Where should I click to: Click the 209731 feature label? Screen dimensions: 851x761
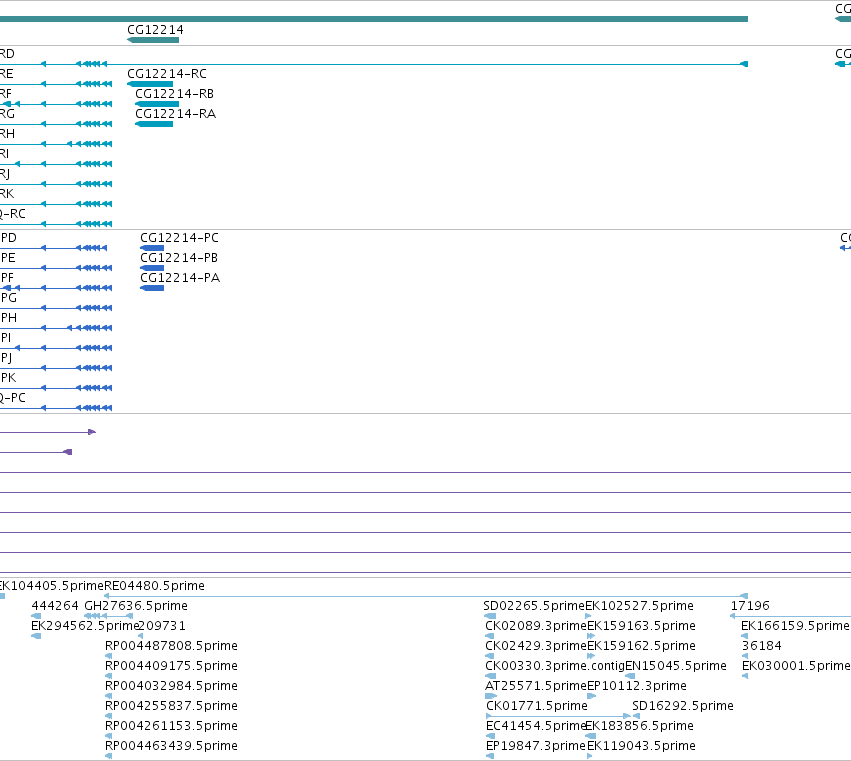[x=162, y=626]
